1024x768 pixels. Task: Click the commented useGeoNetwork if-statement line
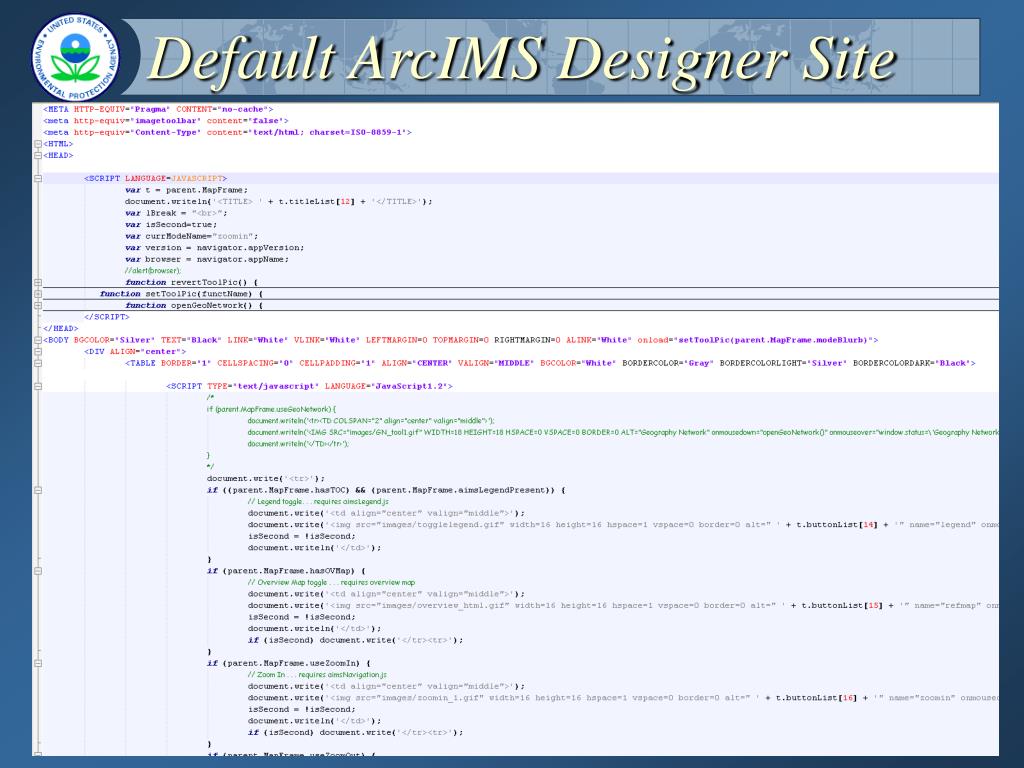point(272,409)
